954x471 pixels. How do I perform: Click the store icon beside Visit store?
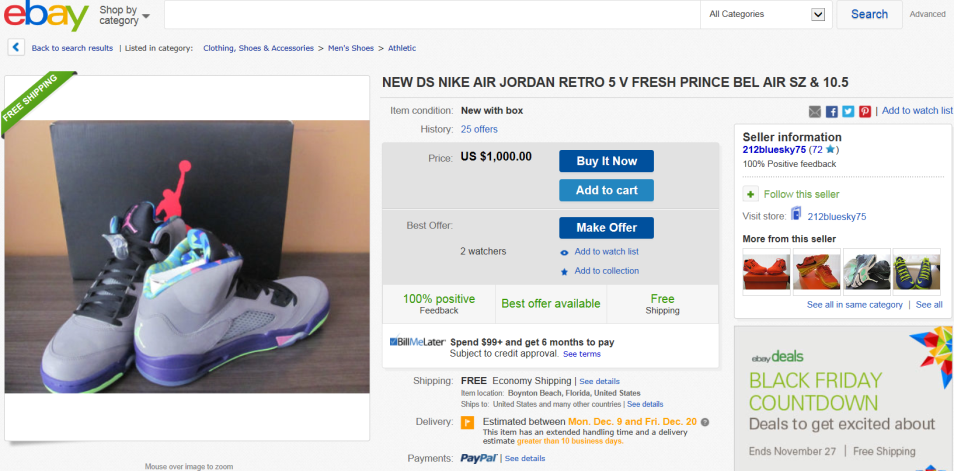coord(796,215)
